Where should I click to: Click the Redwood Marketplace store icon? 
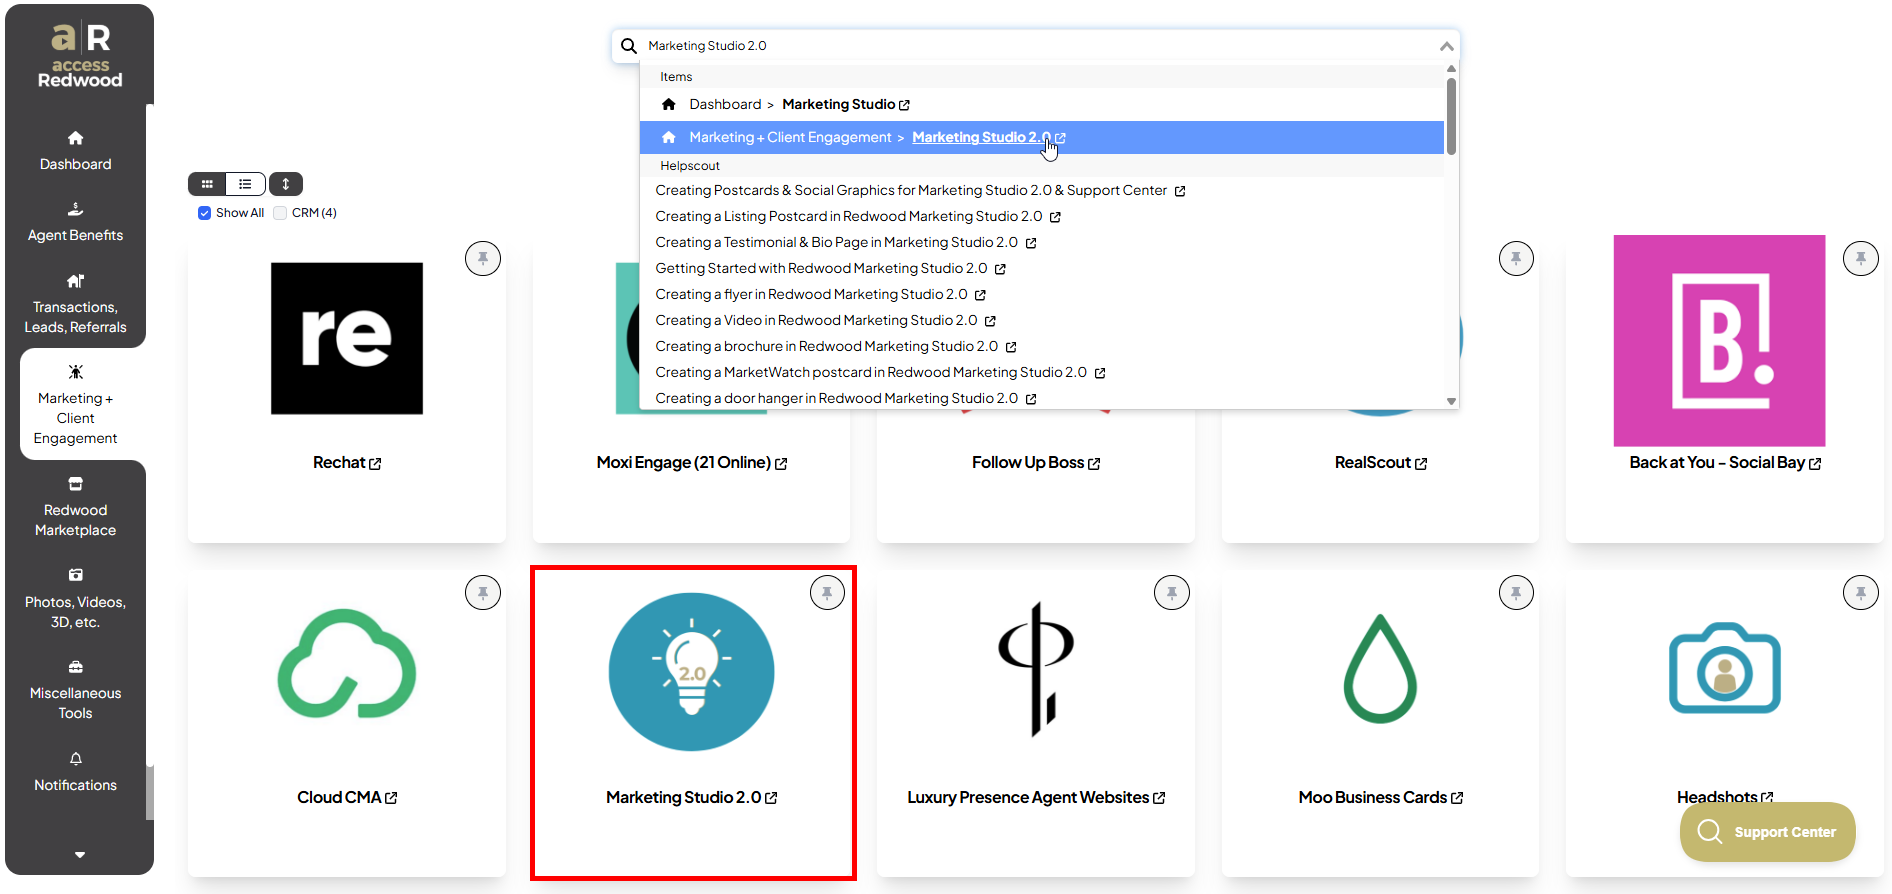[x=75, y=484]
